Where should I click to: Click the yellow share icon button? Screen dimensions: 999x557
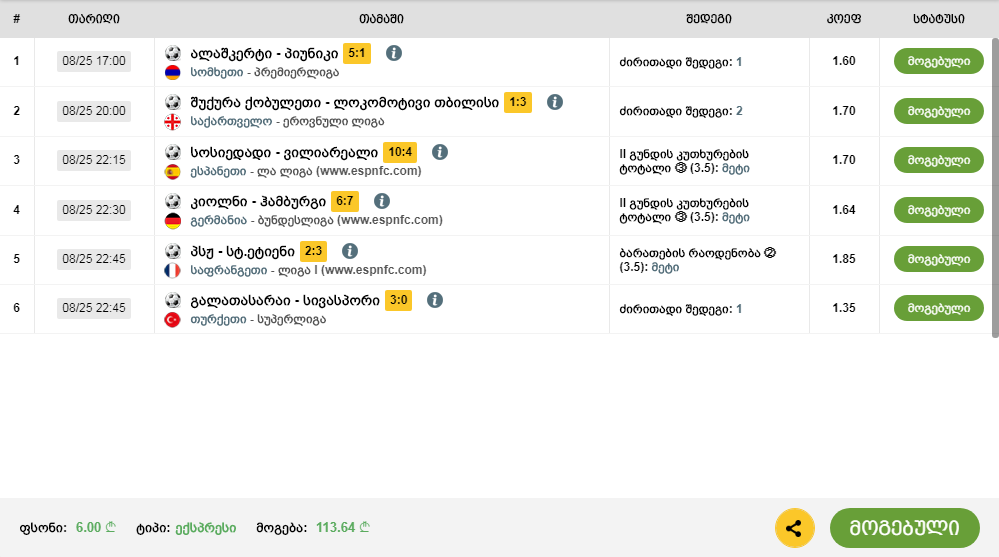pyautogui.click(x=794, y=528)
